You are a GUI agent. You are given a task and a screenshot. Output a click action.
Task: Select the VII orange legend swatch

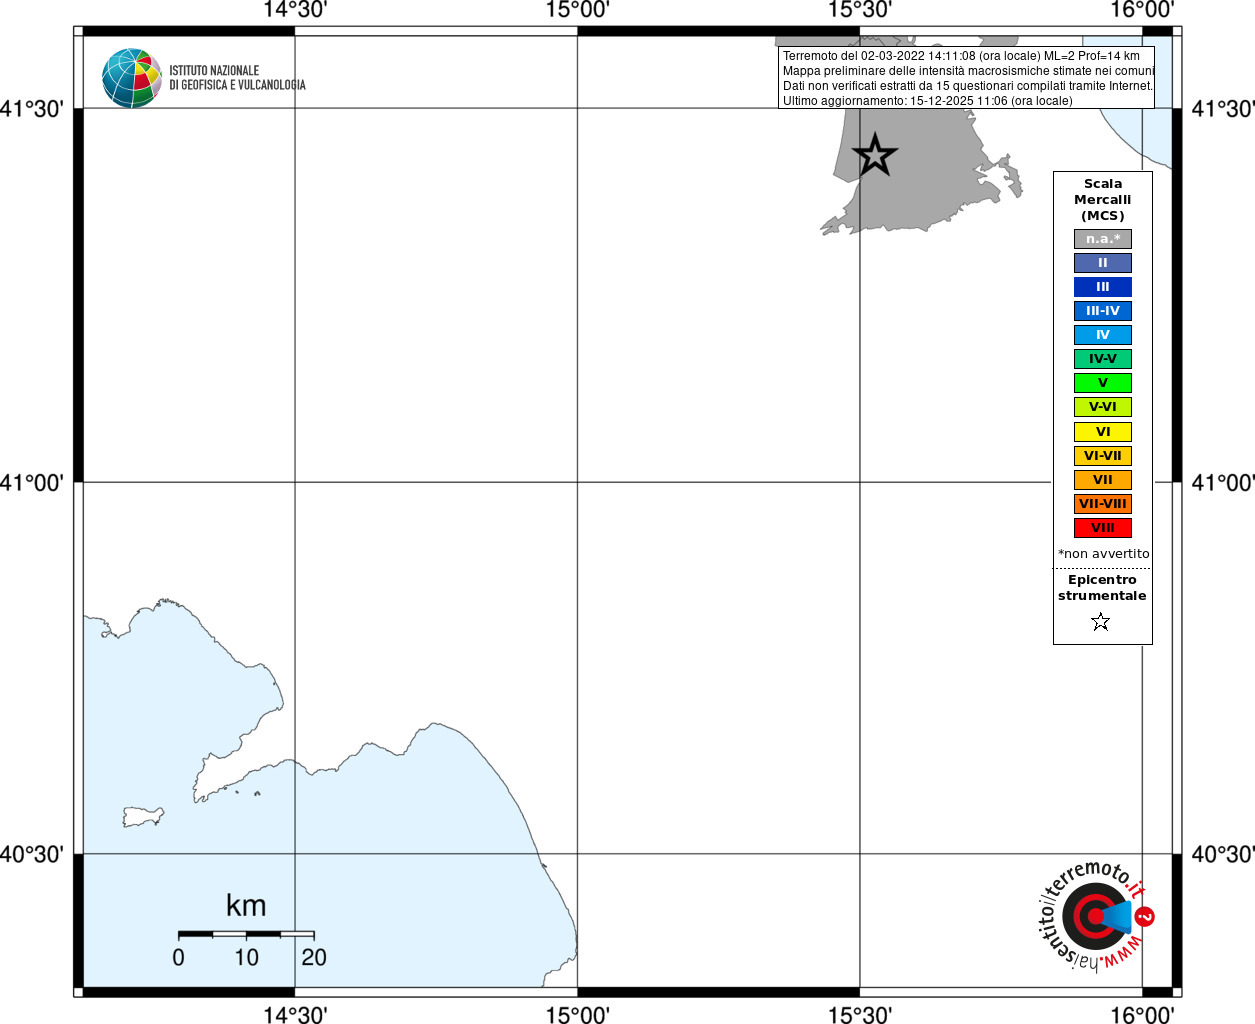1103,480
